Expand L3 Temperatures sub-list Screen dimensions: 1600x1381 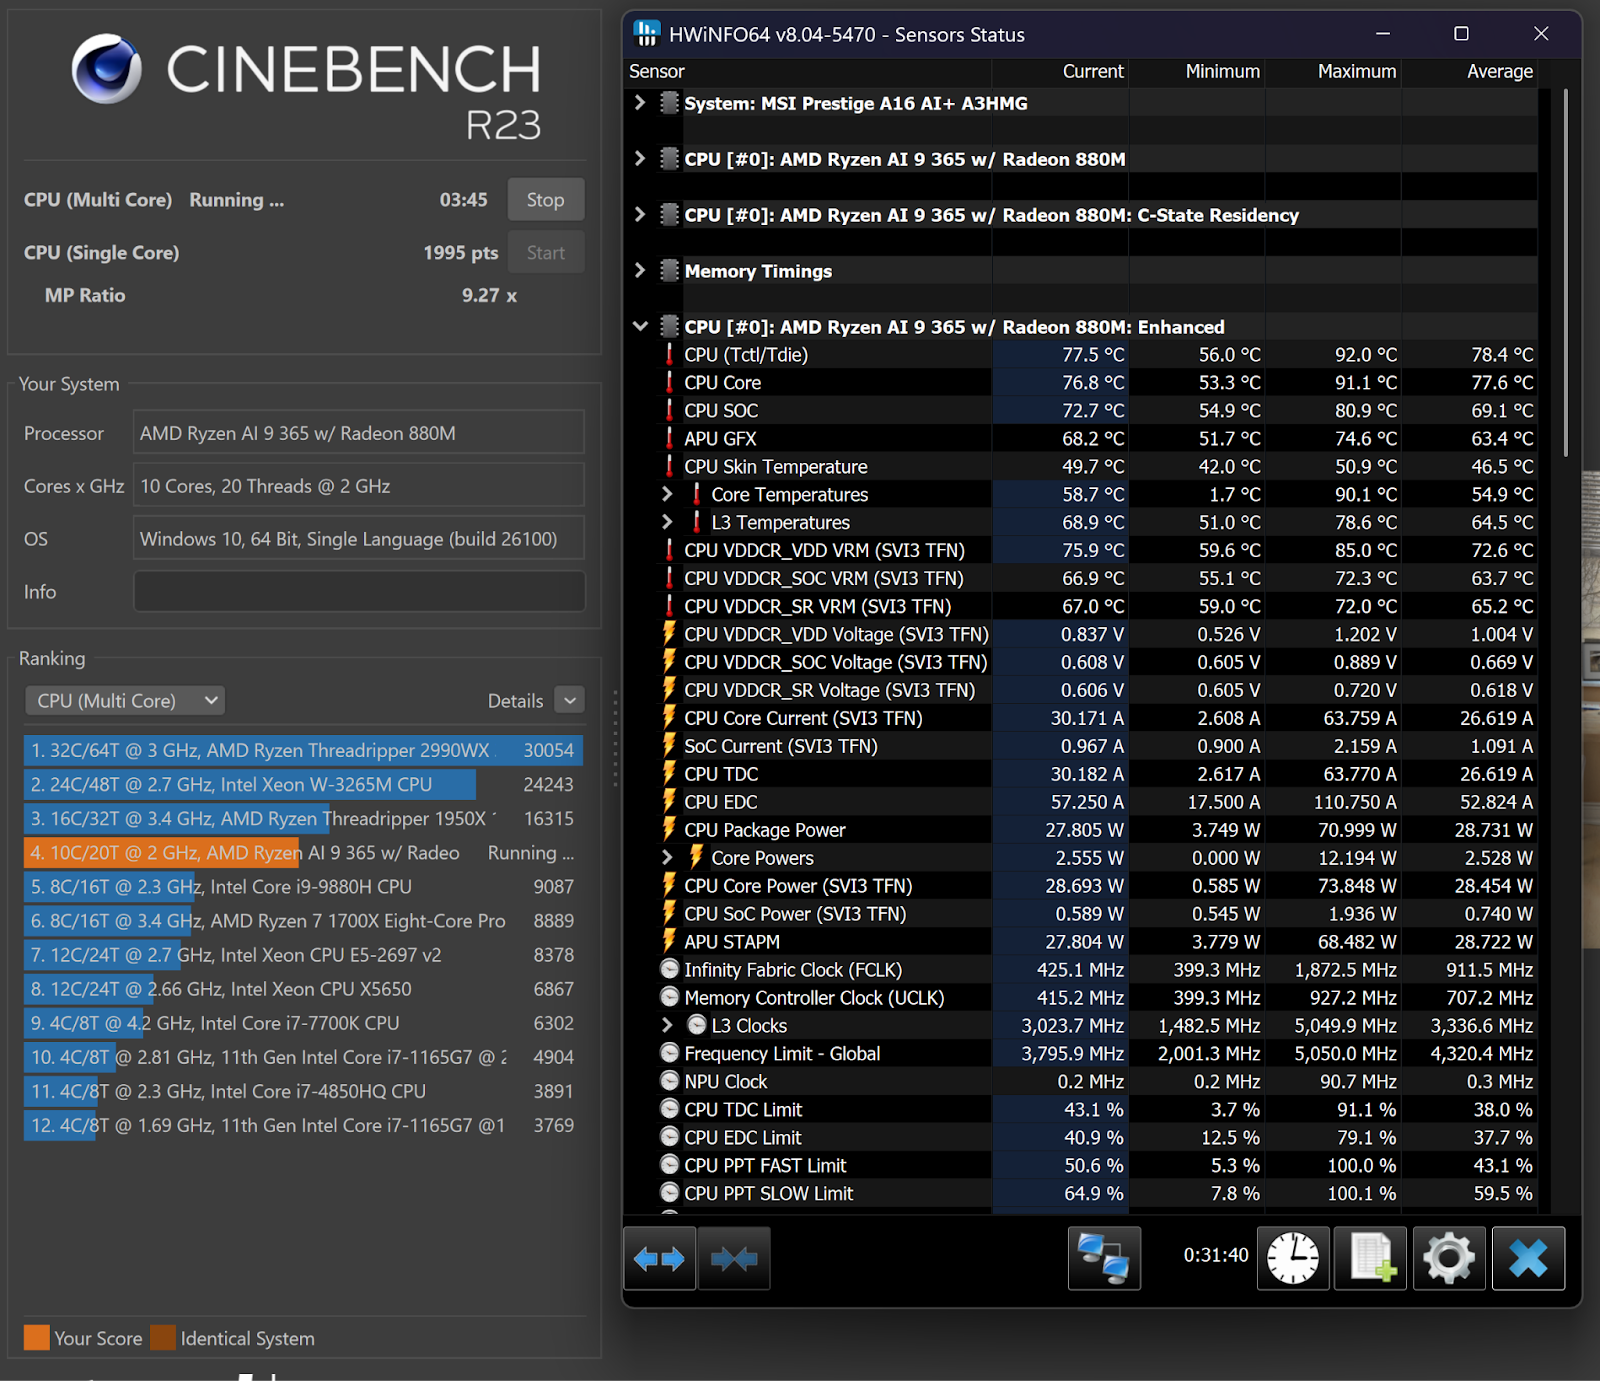[x=667, y=522]
